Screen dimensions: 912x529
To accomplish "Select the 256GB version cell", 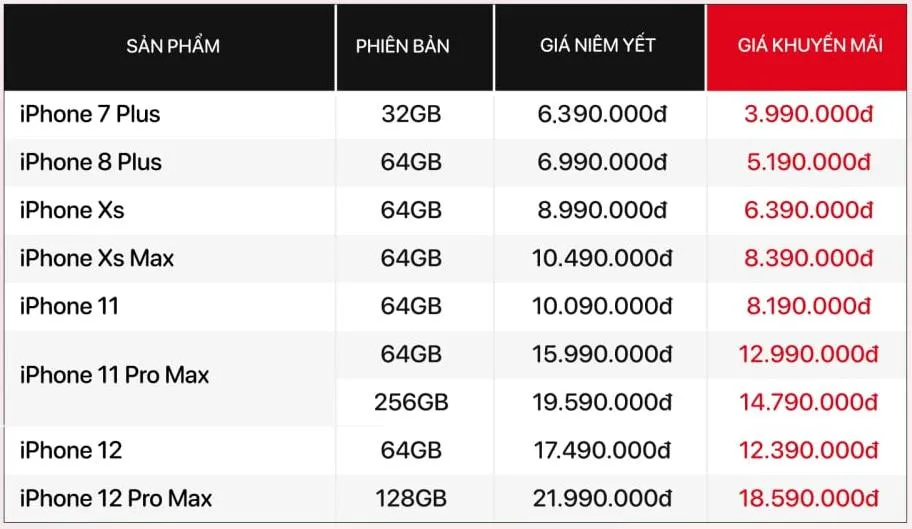I will pos(411,402).
